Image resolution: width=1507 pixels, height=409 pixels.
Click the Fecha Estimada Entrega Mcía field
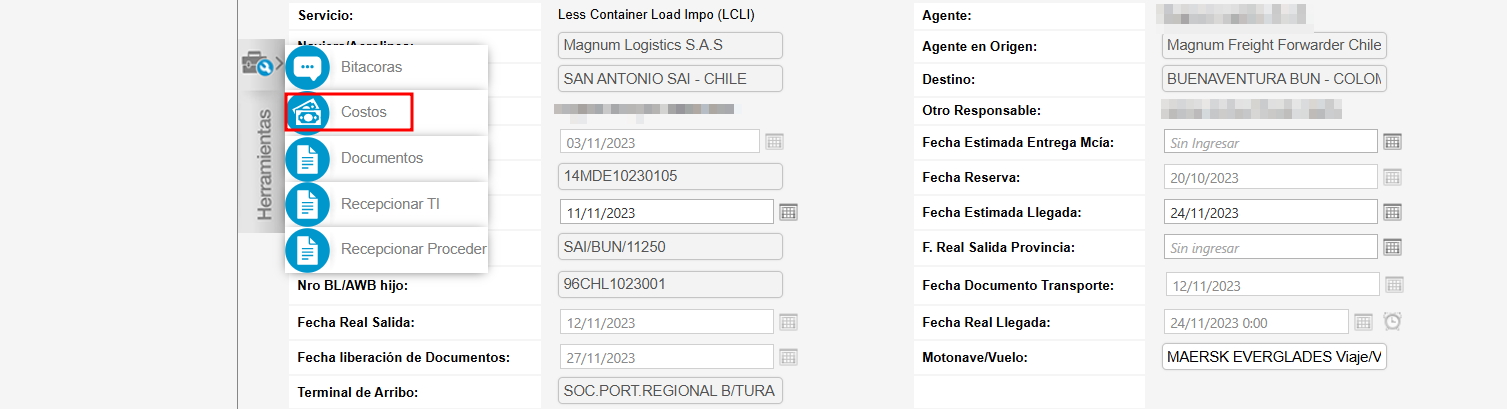pyautogui.click(x=1270, y=142)
